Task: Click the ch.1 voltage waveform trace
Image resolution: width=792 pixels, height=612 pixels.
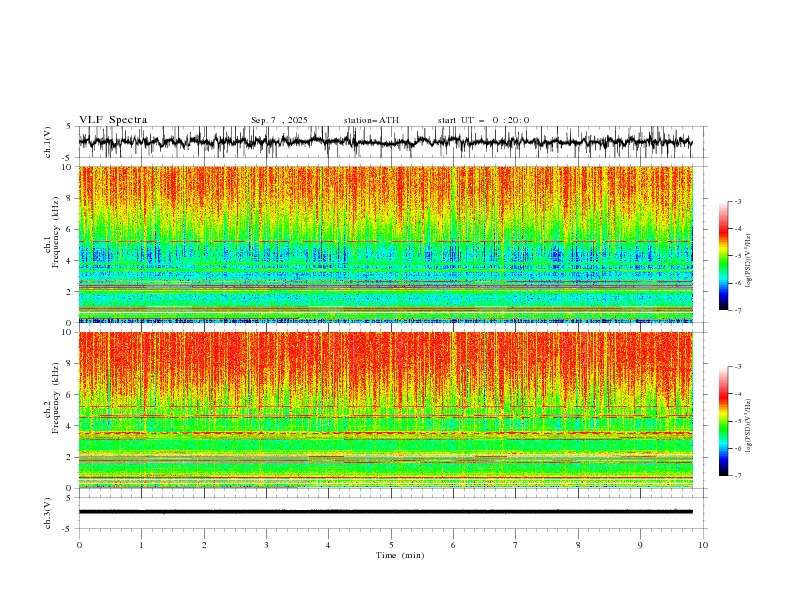Action: point(385,141)
